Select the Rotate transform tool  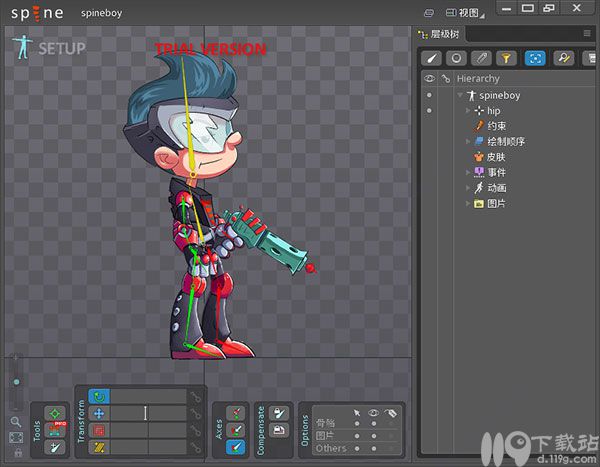click(x=99, y=397)
